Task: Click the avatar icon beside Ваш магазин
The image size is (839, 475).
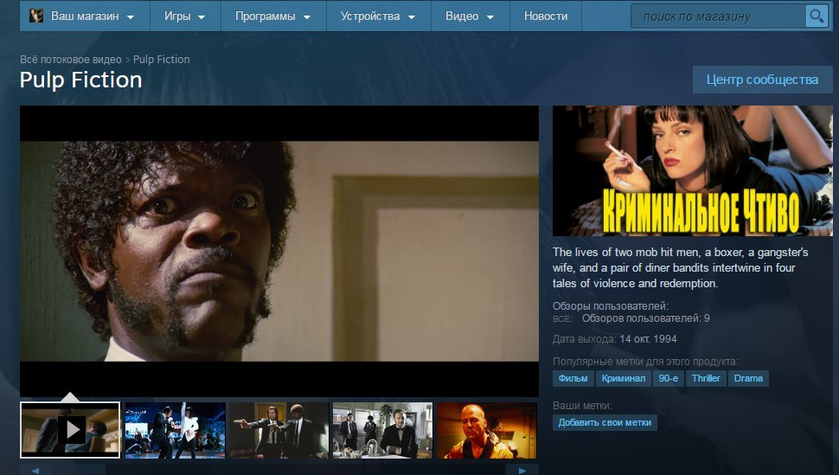Action: pyautogui.click(x=36, y=16)
